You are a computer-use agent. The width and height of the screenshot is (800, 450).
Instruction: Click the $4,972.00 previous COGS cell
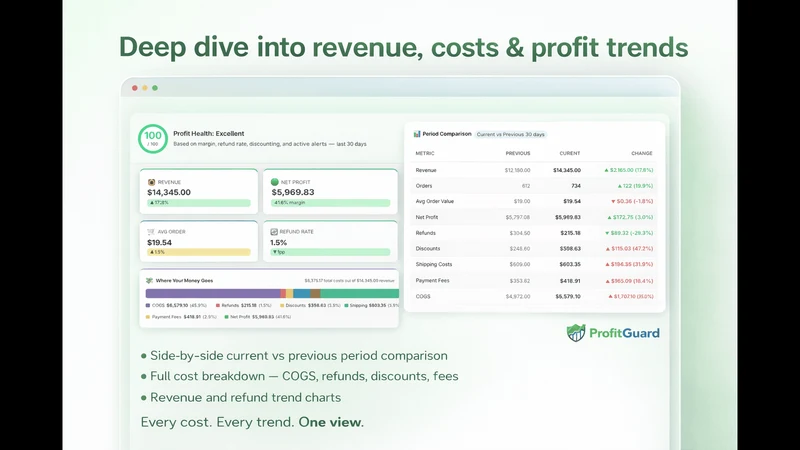518,296
